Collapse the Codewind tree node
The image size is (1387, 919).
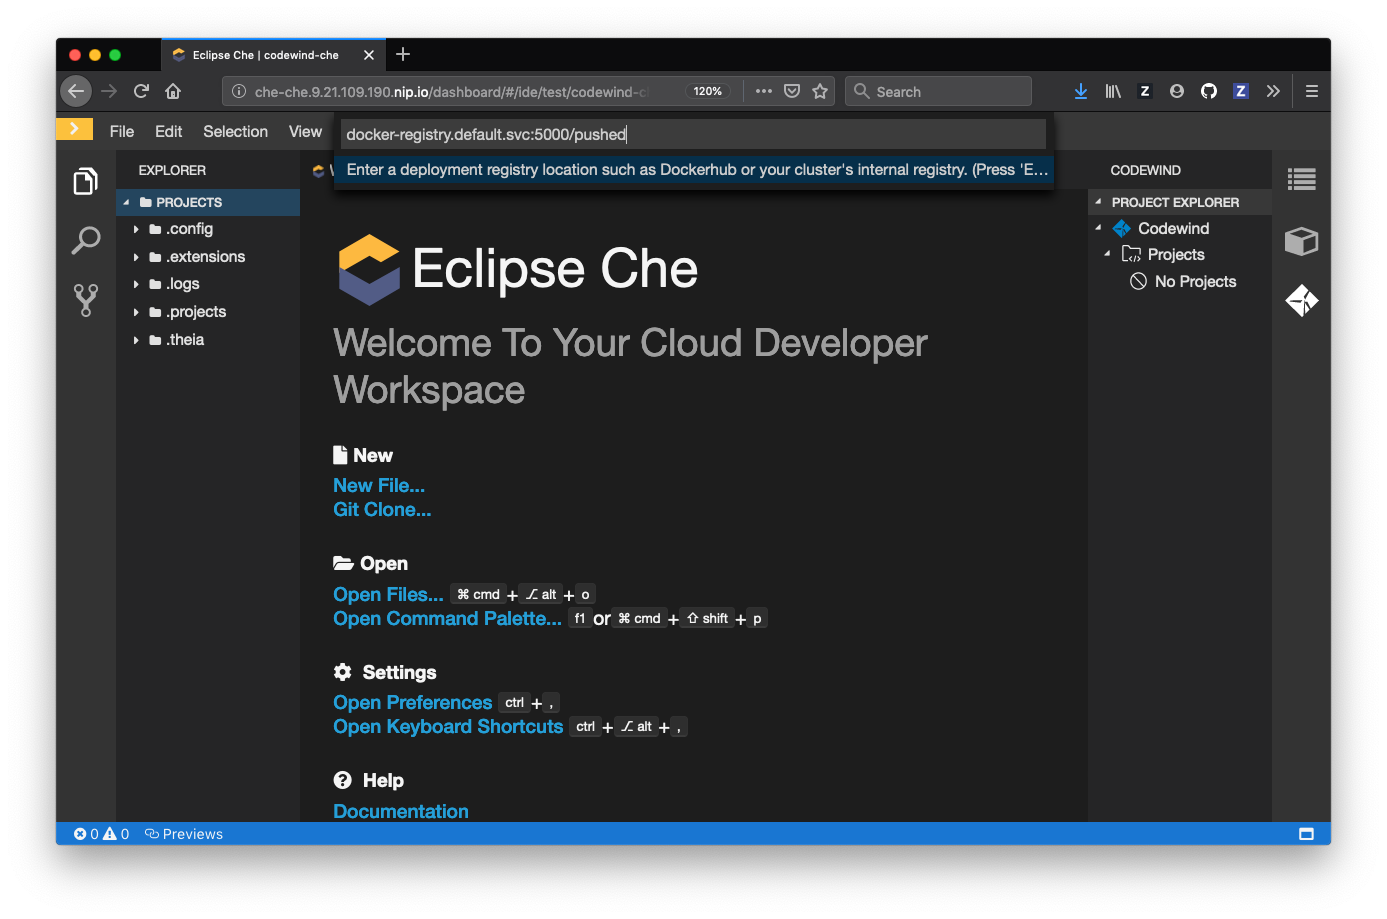tap(1098, 228)
